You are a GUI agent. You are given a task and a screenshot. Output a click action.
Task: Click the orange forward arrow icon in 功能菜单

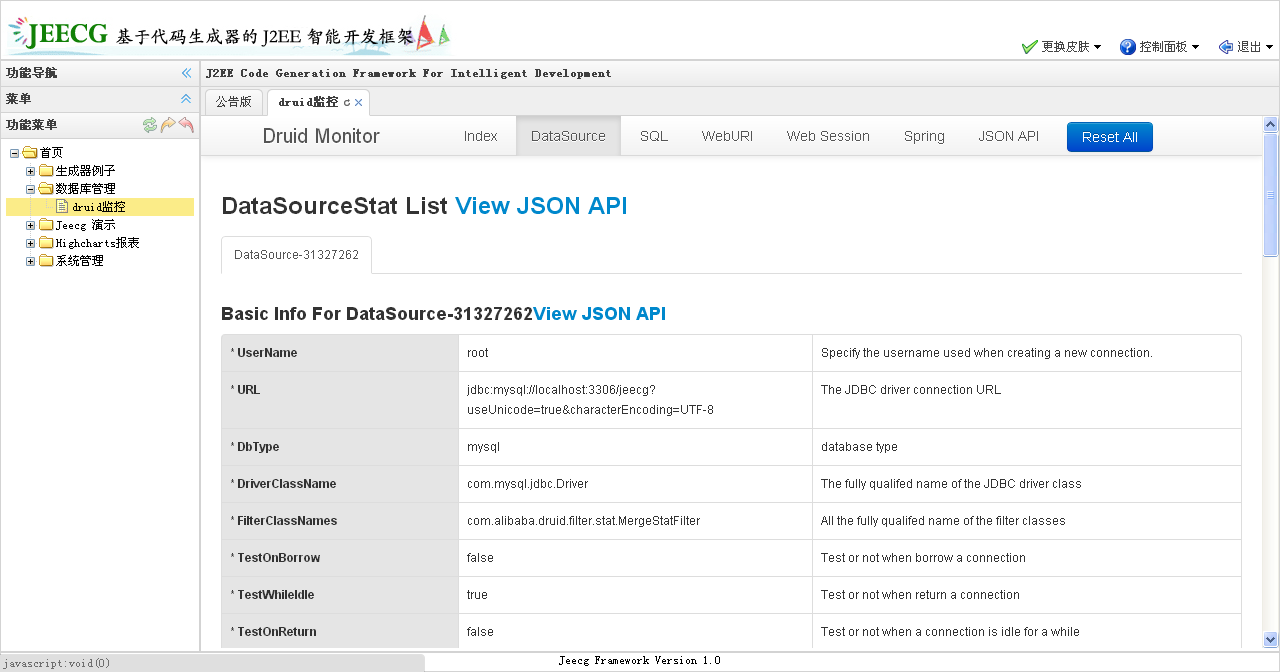coord(168,125)
